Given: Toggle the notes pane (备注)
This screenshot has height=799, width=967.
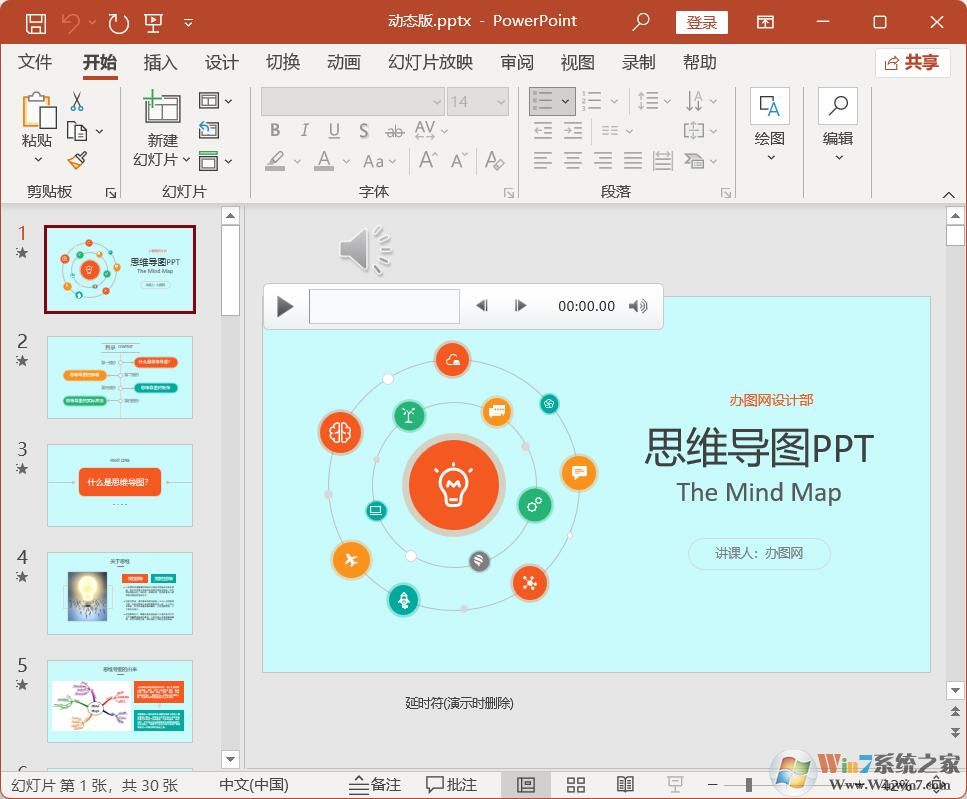Looking at the screenshot, I should click(374, 785).
